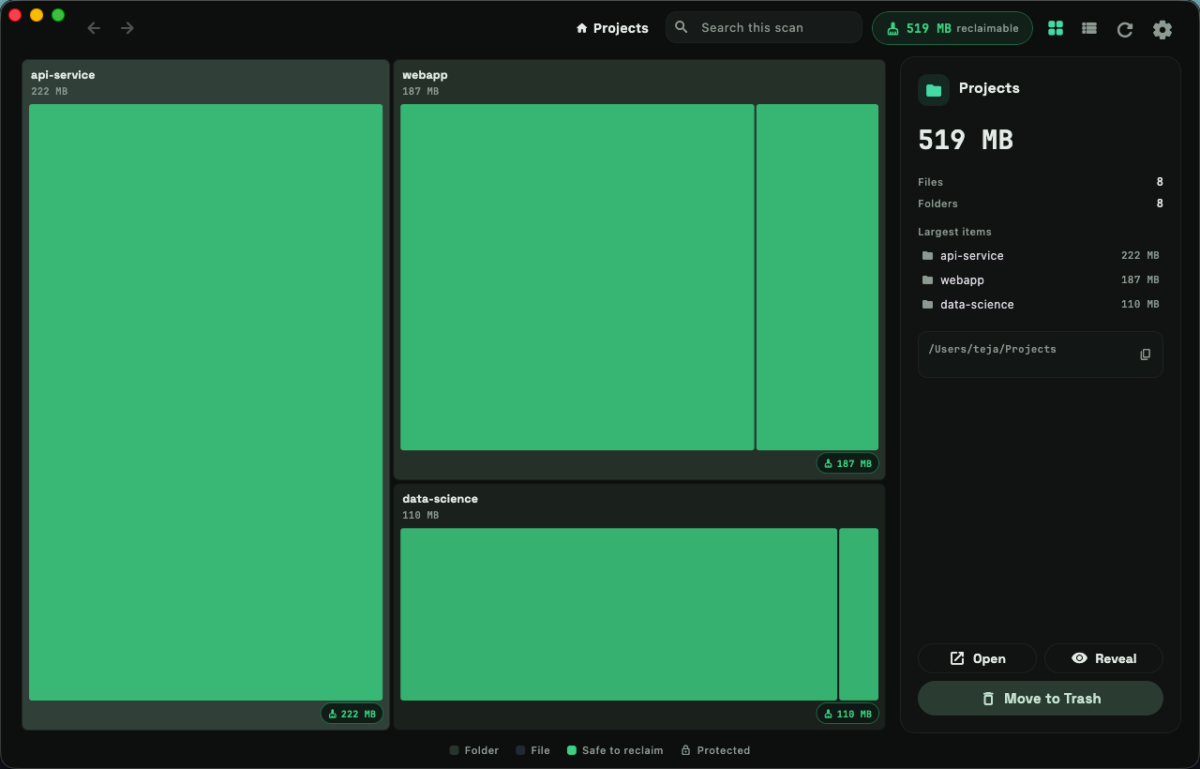Click the Open button

point(977,658)
